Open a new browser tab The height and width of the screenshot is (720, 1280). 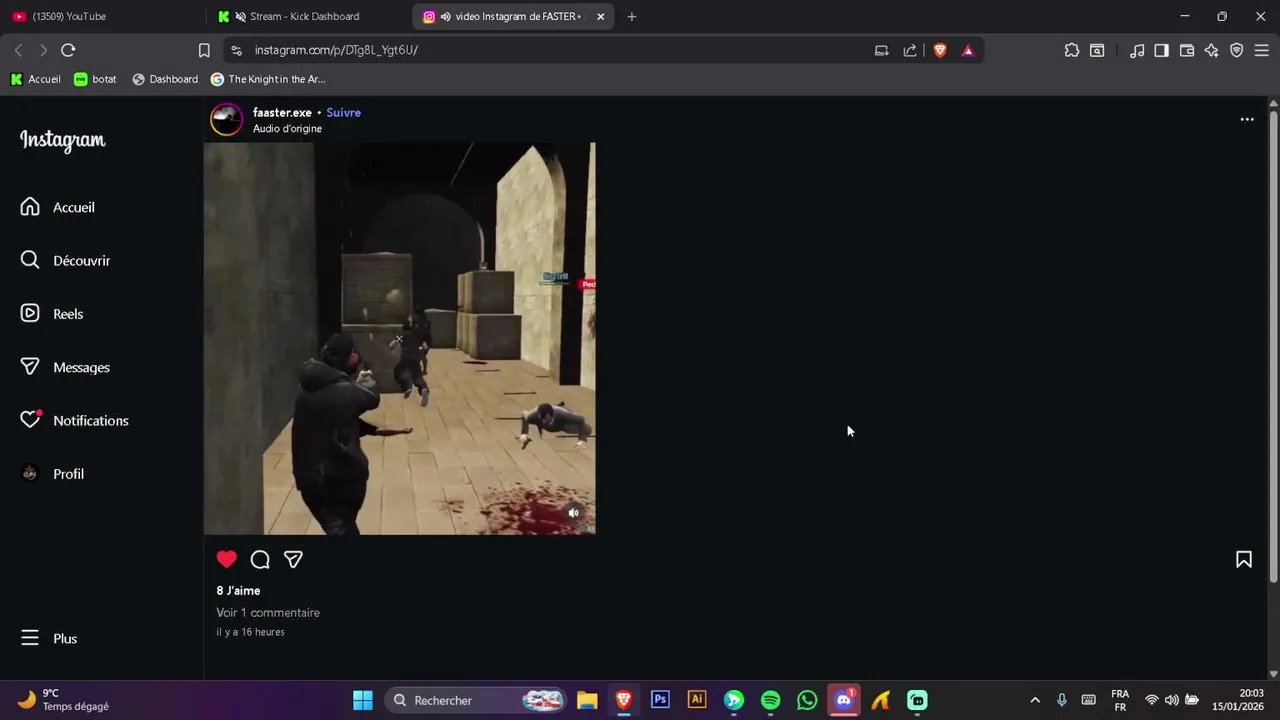(x=631, y=16)
